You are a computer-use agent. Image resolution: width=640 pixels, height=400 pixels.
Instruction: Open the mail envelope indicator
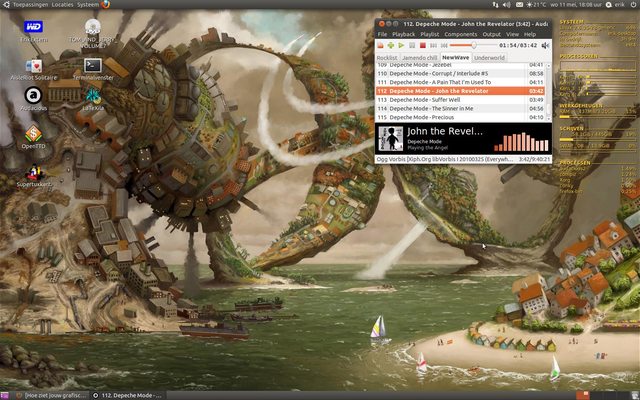(x=519, y=5)
